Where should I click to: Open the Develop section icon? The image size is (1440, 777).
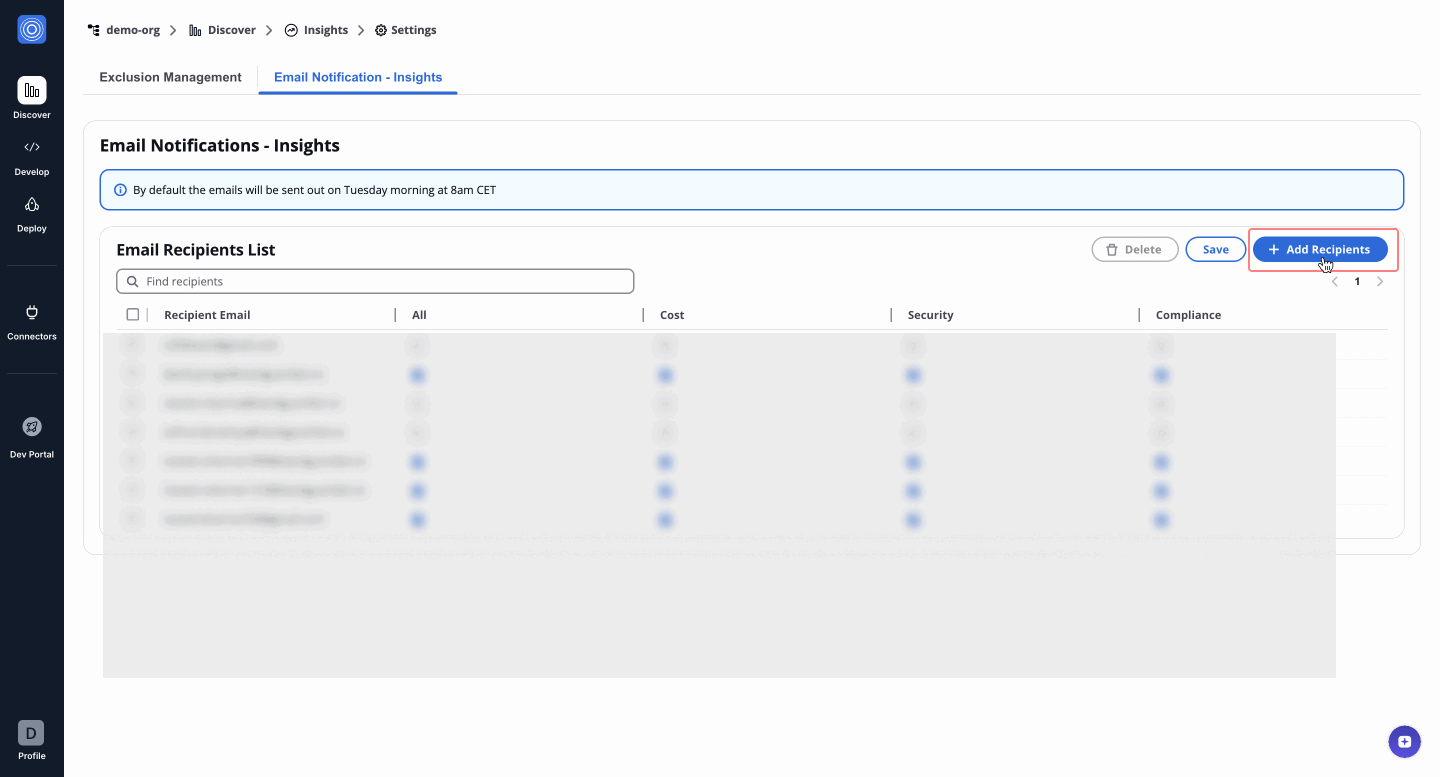(x=31, y=154)
